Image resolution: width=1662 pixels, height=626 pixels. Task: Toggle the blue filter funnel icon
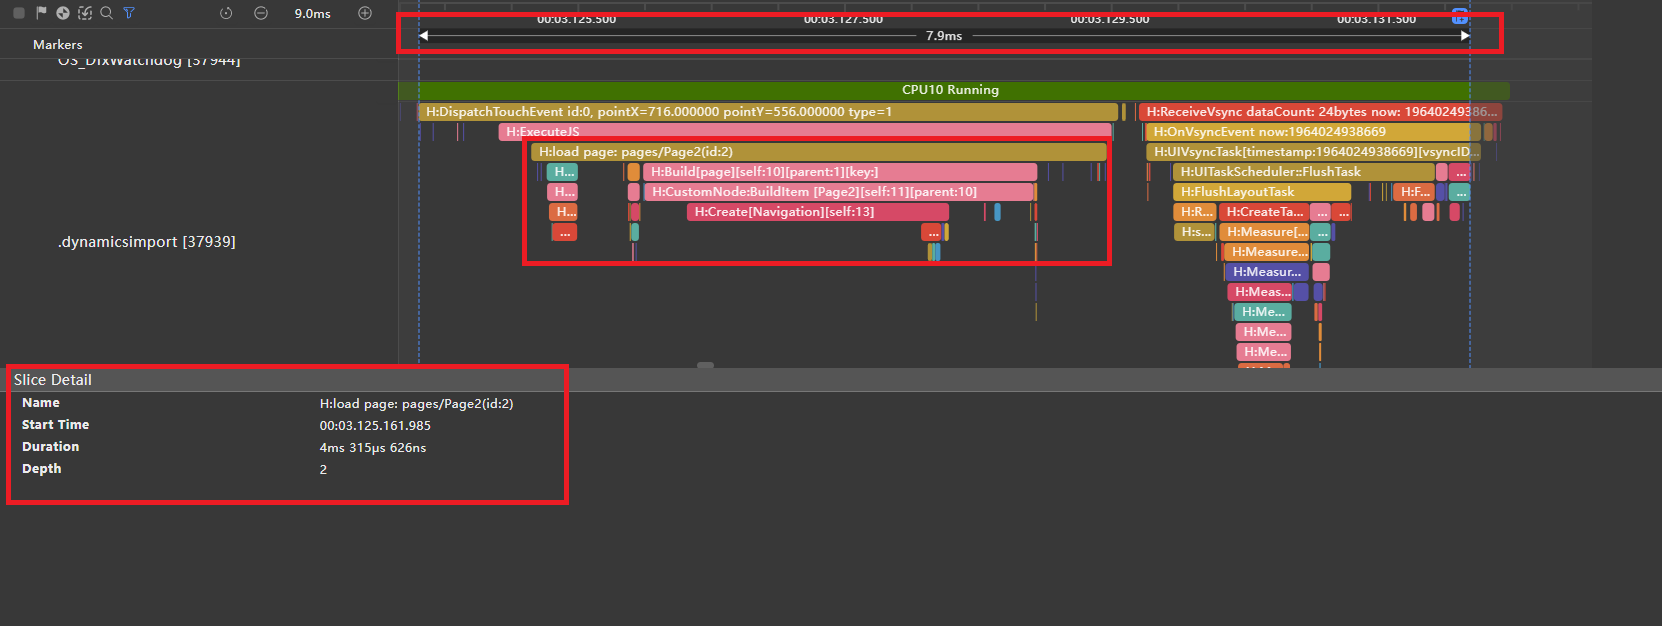pyautogui.click(x=129, y=13)
